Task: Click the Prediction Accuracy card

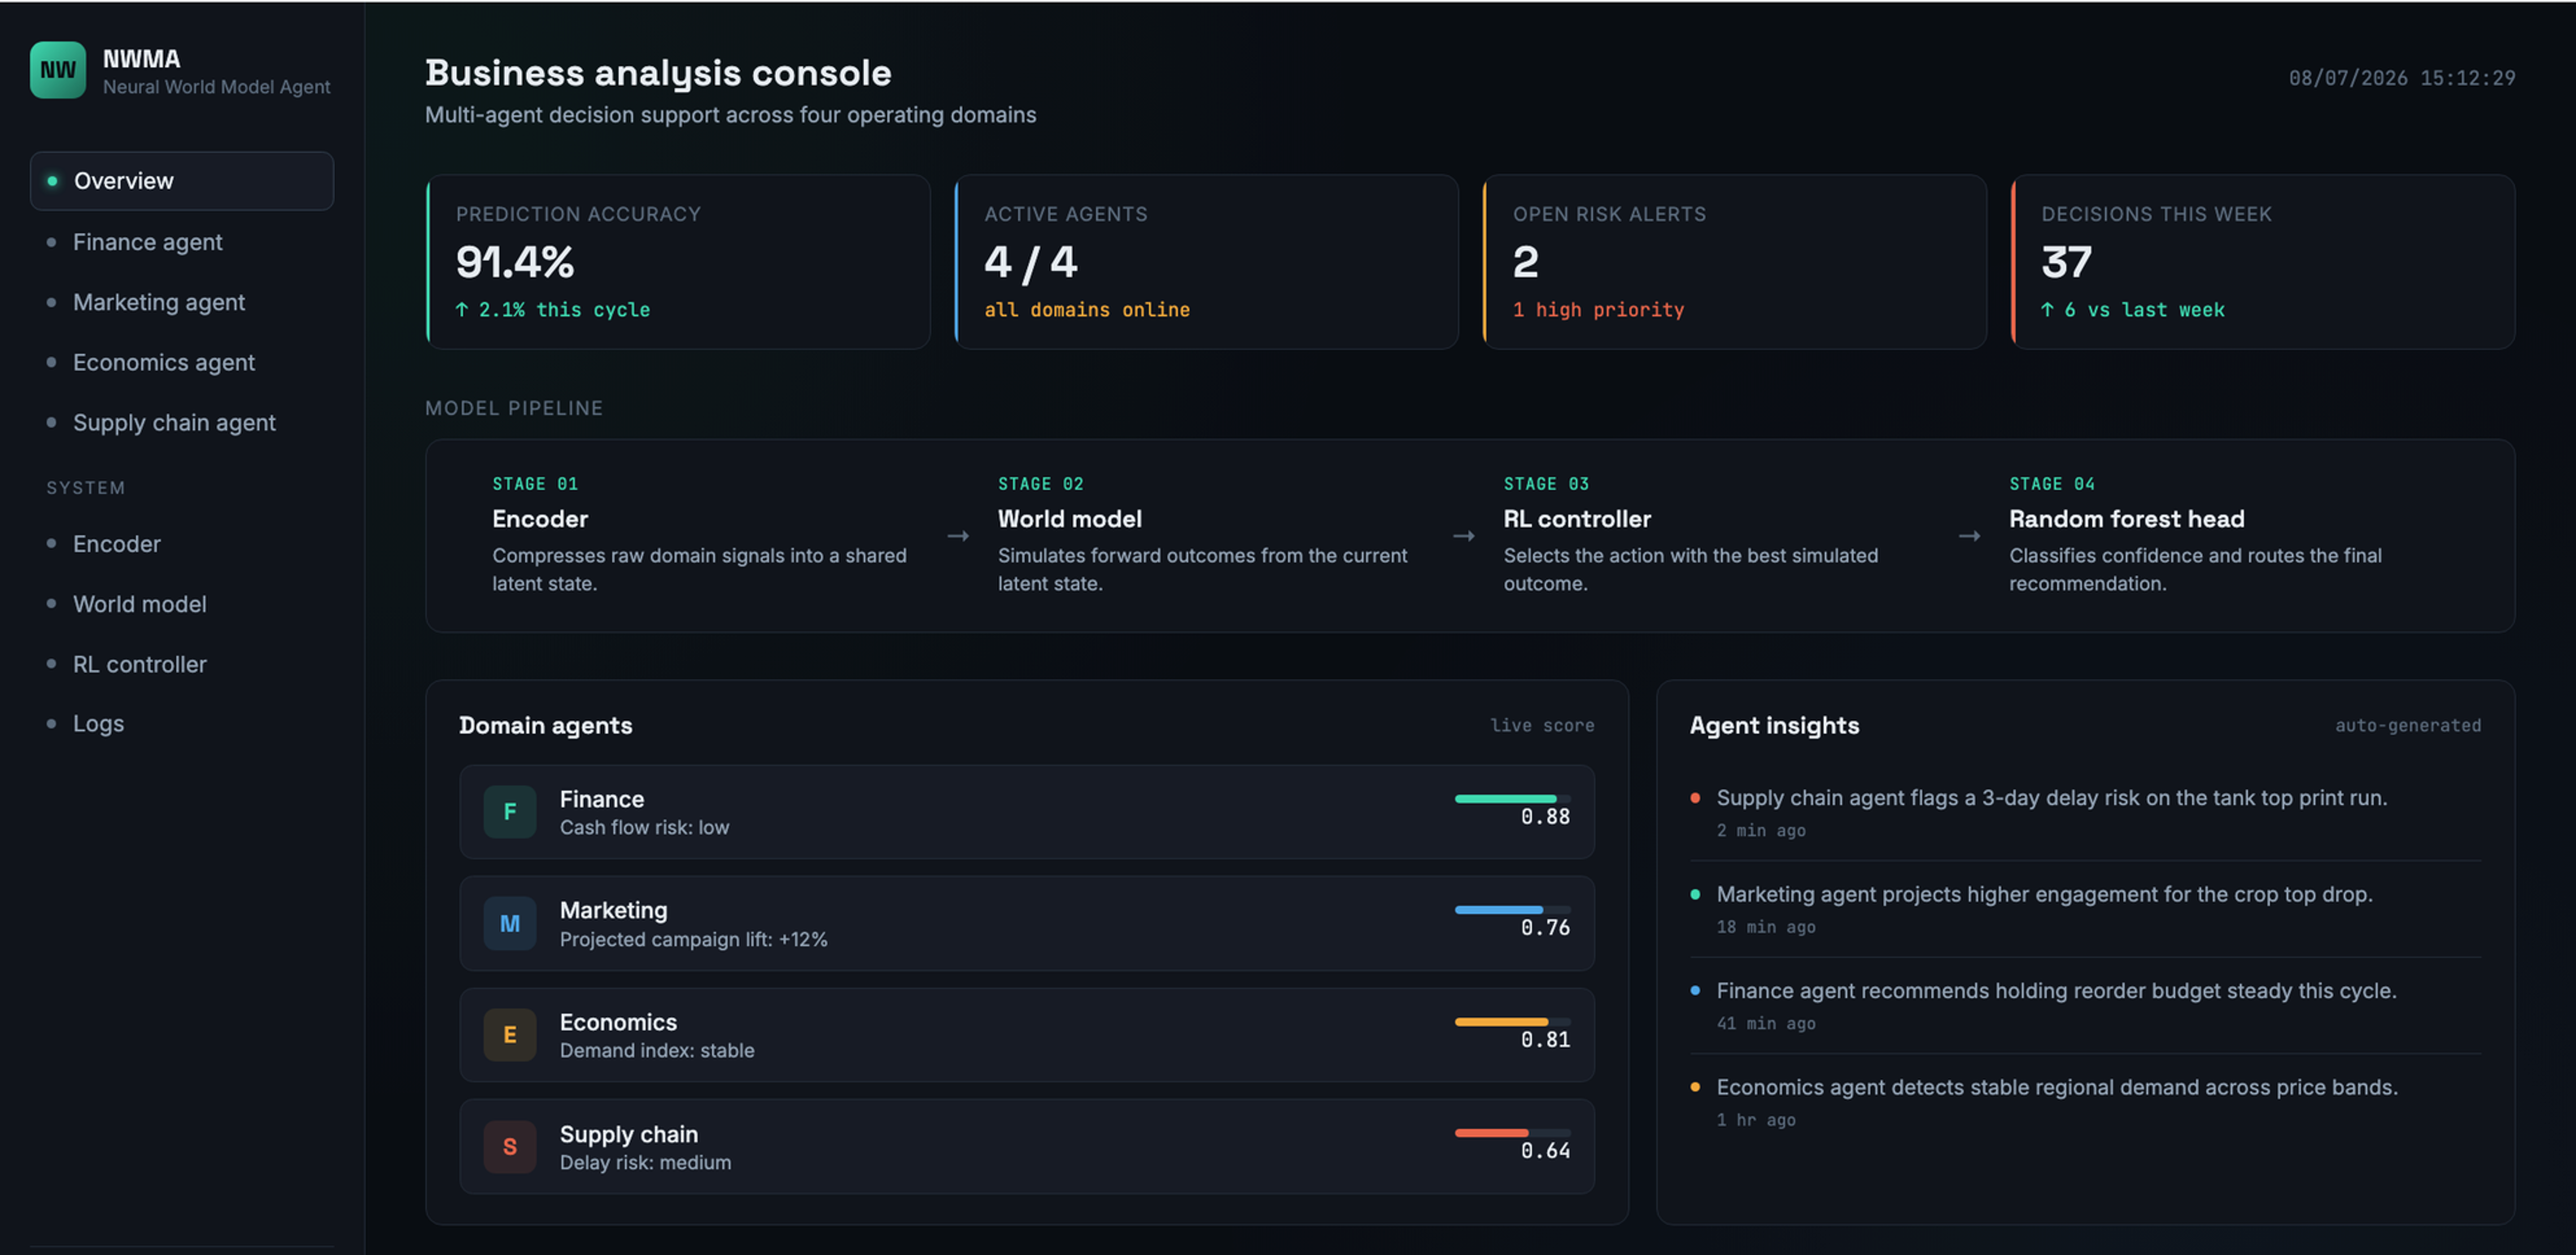Action: click(678, 262)
